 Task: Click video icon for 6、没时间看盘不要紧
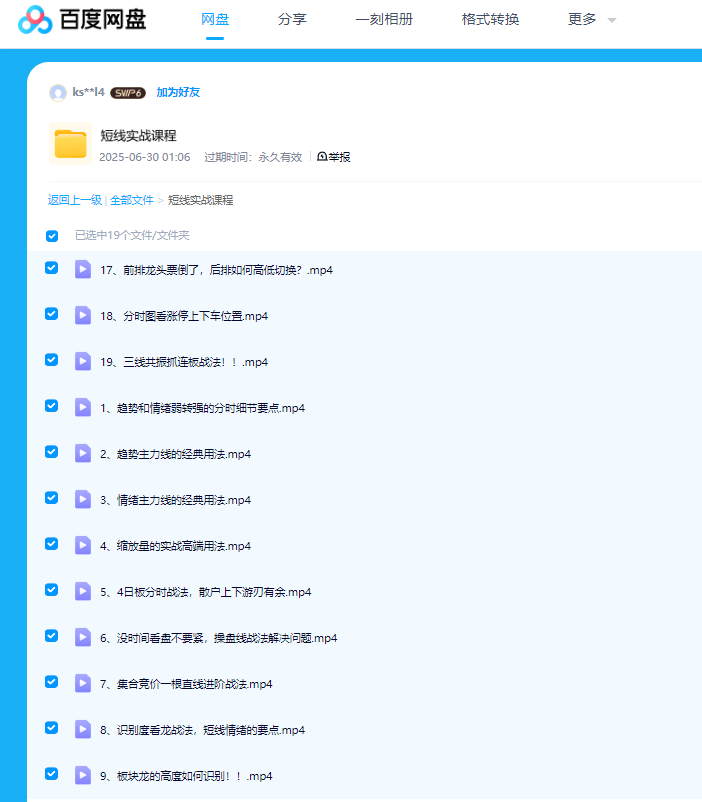[x=83, y=637]
